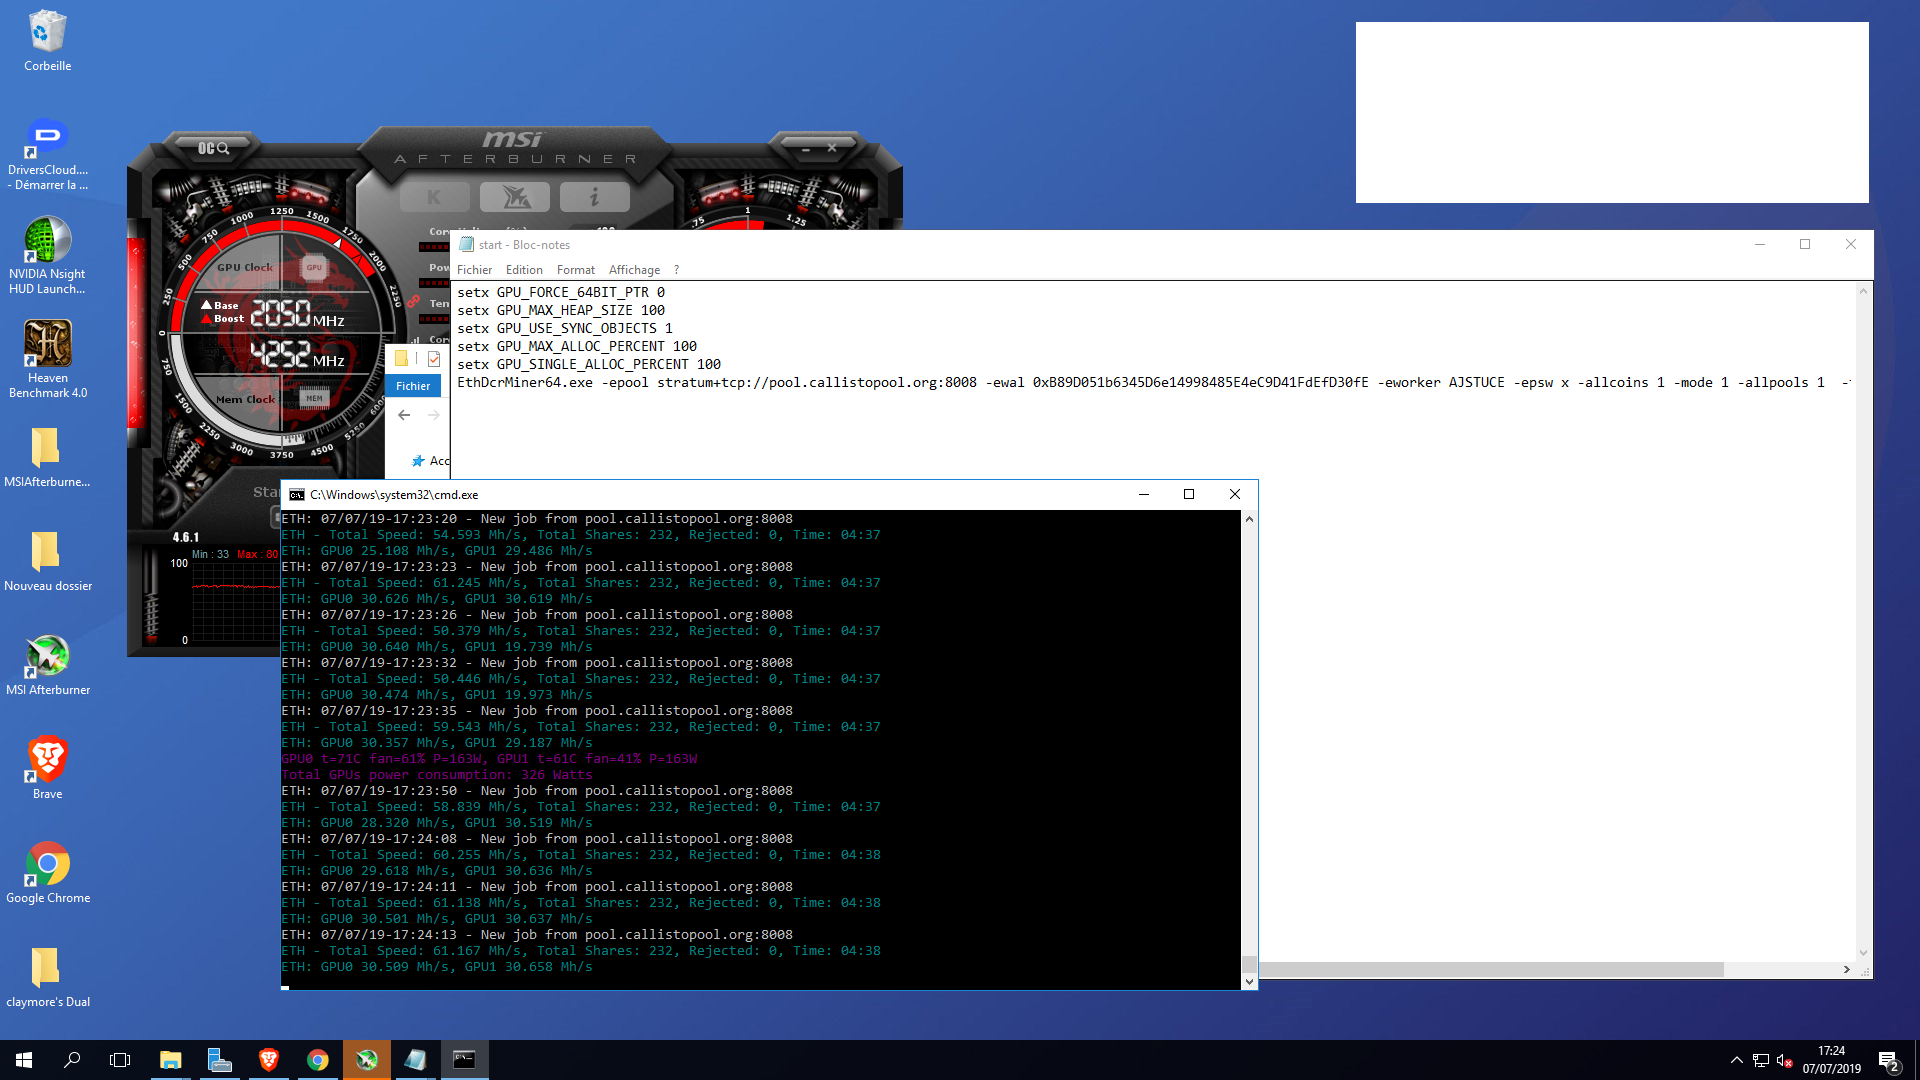Screen dimensions: 1920x1080
Task: Click the 'setx GPU_FORCE_64BIT_PTR 0' line
Action: 561,293
